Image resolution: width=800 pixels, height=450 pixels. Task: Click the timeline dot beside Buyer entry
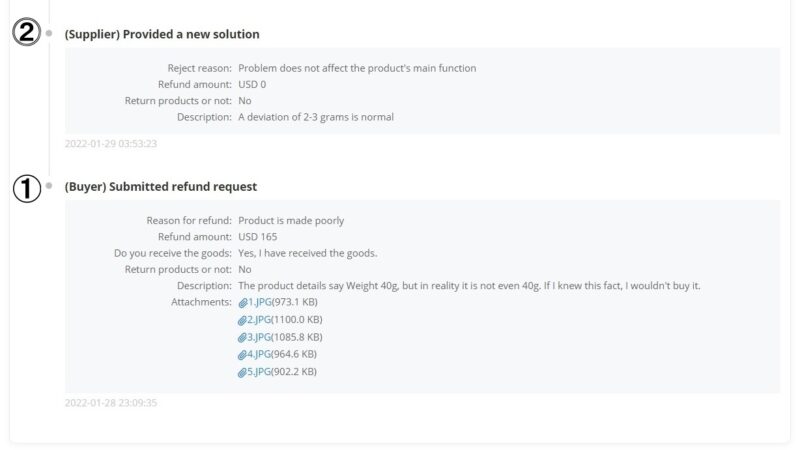pos(49,186)
